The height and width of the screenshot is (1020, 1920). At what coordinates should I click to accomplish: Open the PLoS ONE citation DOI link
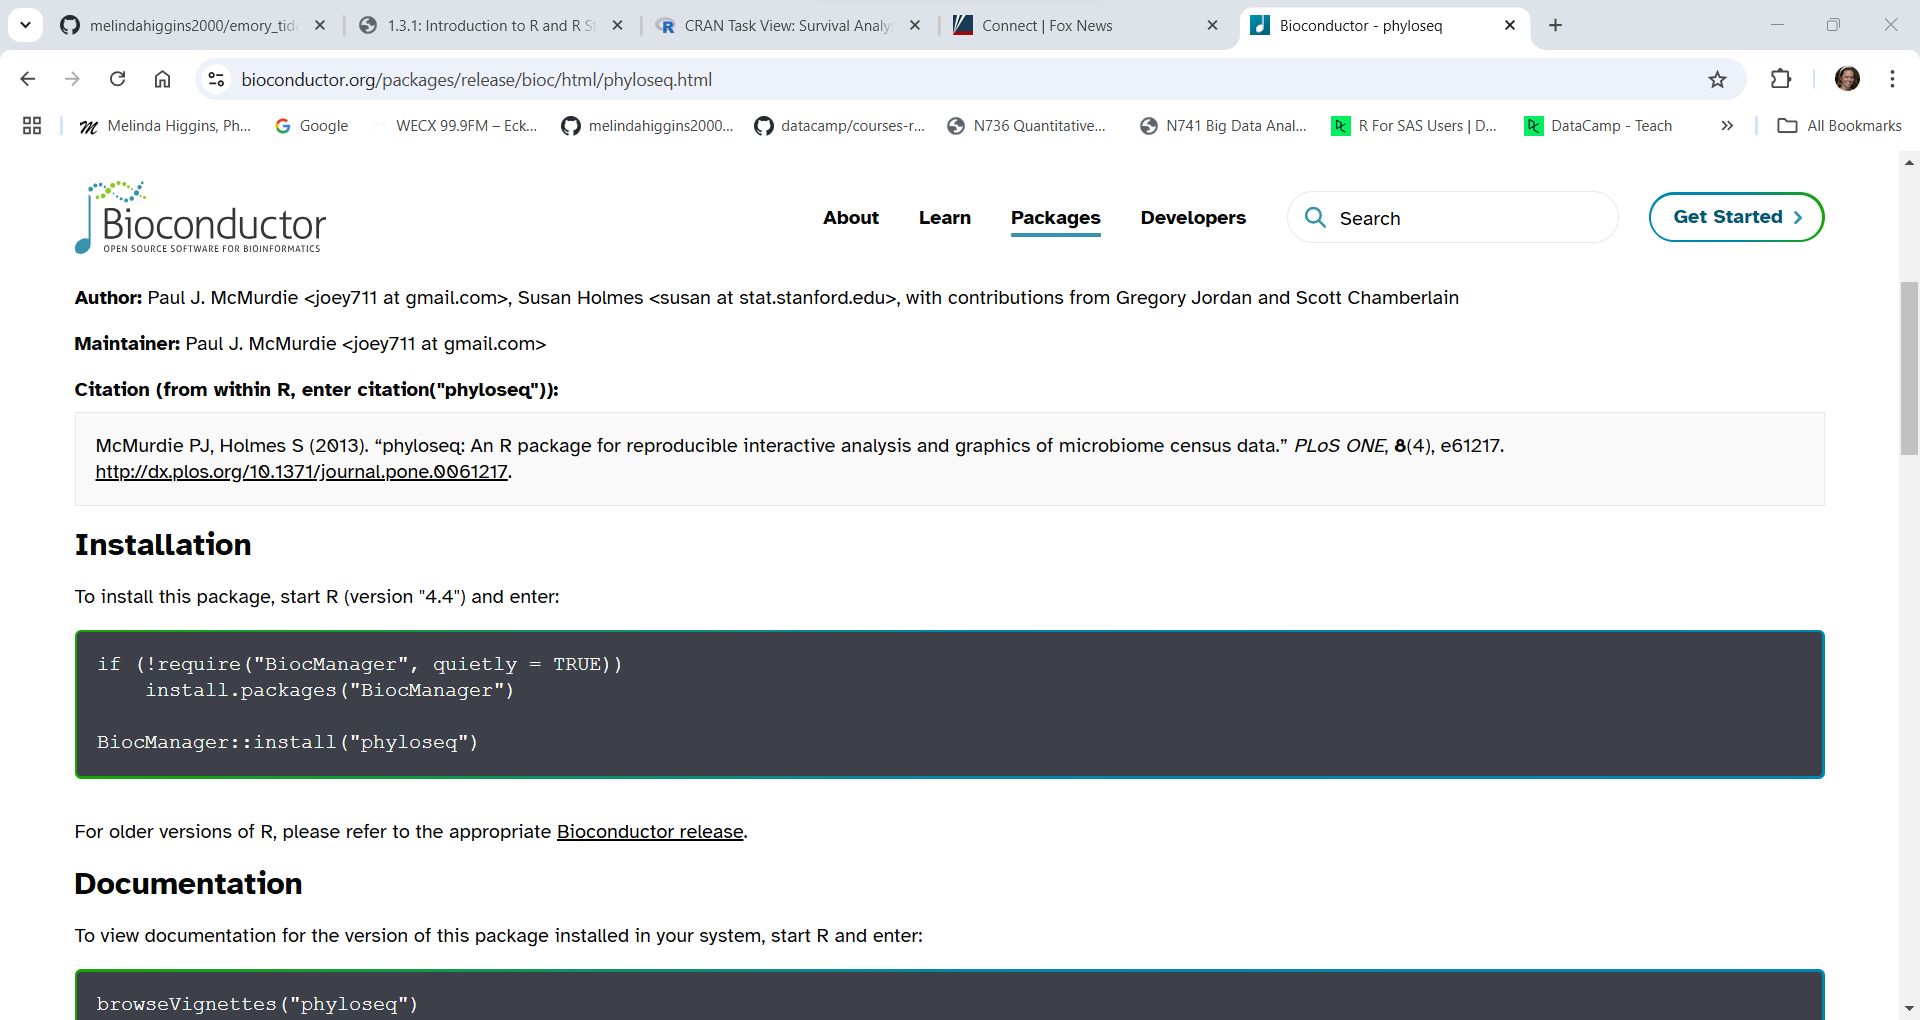(x=301, y=472)
